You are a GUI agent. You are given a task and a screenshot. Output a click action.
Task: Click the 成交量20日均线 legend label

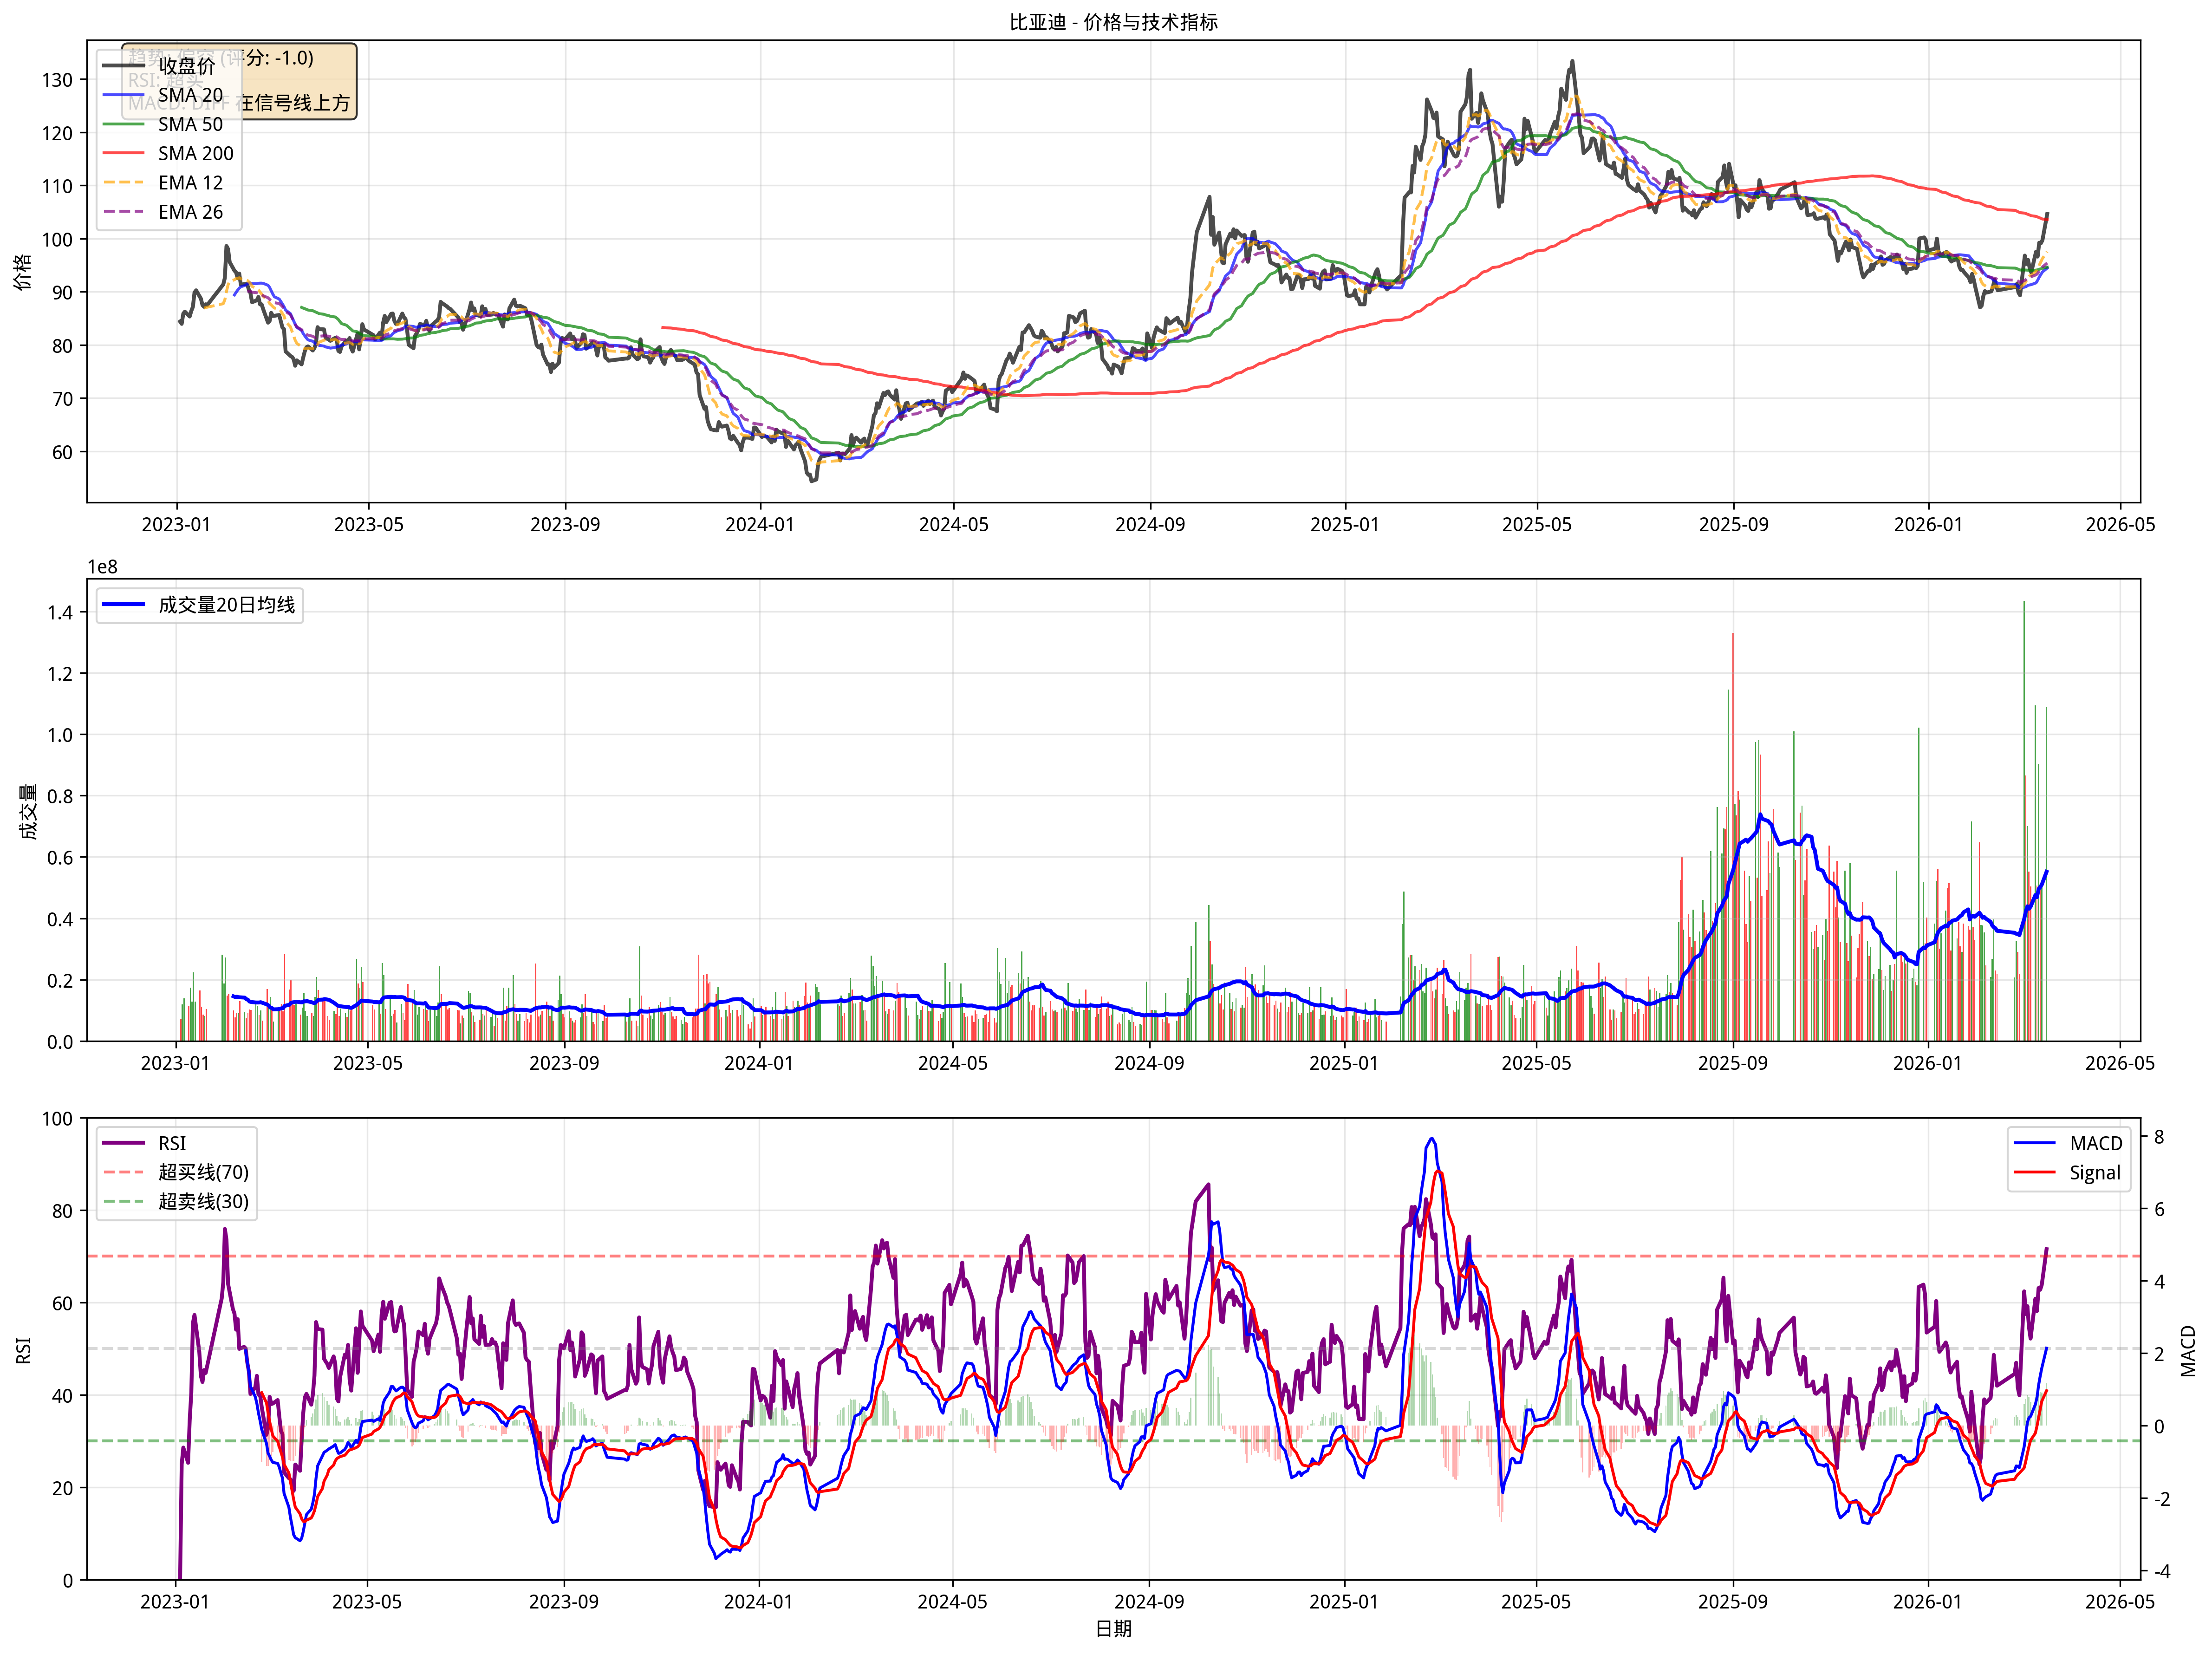[x=226, y=605]
